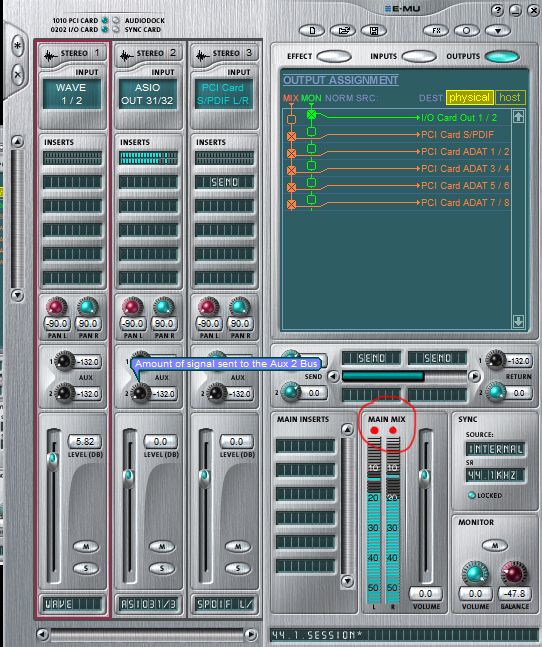Click Stereo 1 PAN R teal knob
Image resolution: width=542 pixels, height=647 pixels.
pyautogui.click(x=87, y=307)
